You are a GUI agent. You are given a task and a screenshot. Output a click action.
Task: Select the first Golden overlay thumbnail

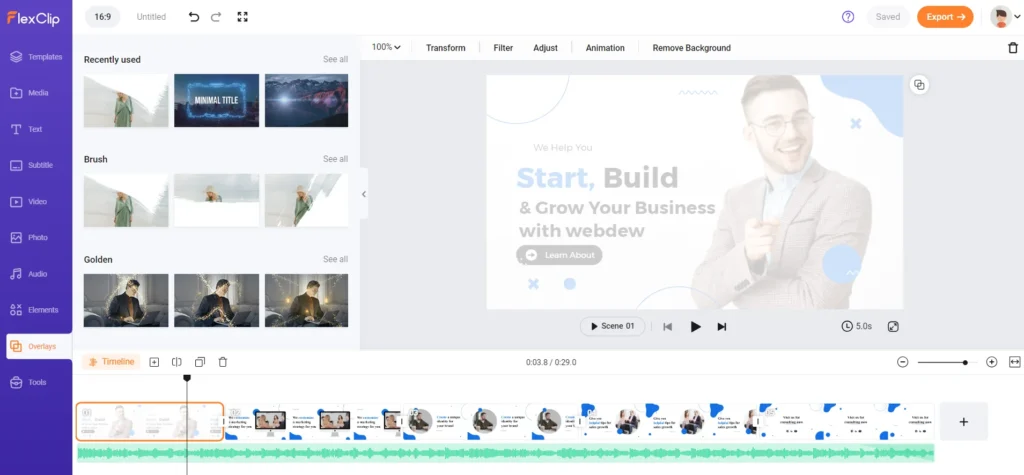coord(126,300)
